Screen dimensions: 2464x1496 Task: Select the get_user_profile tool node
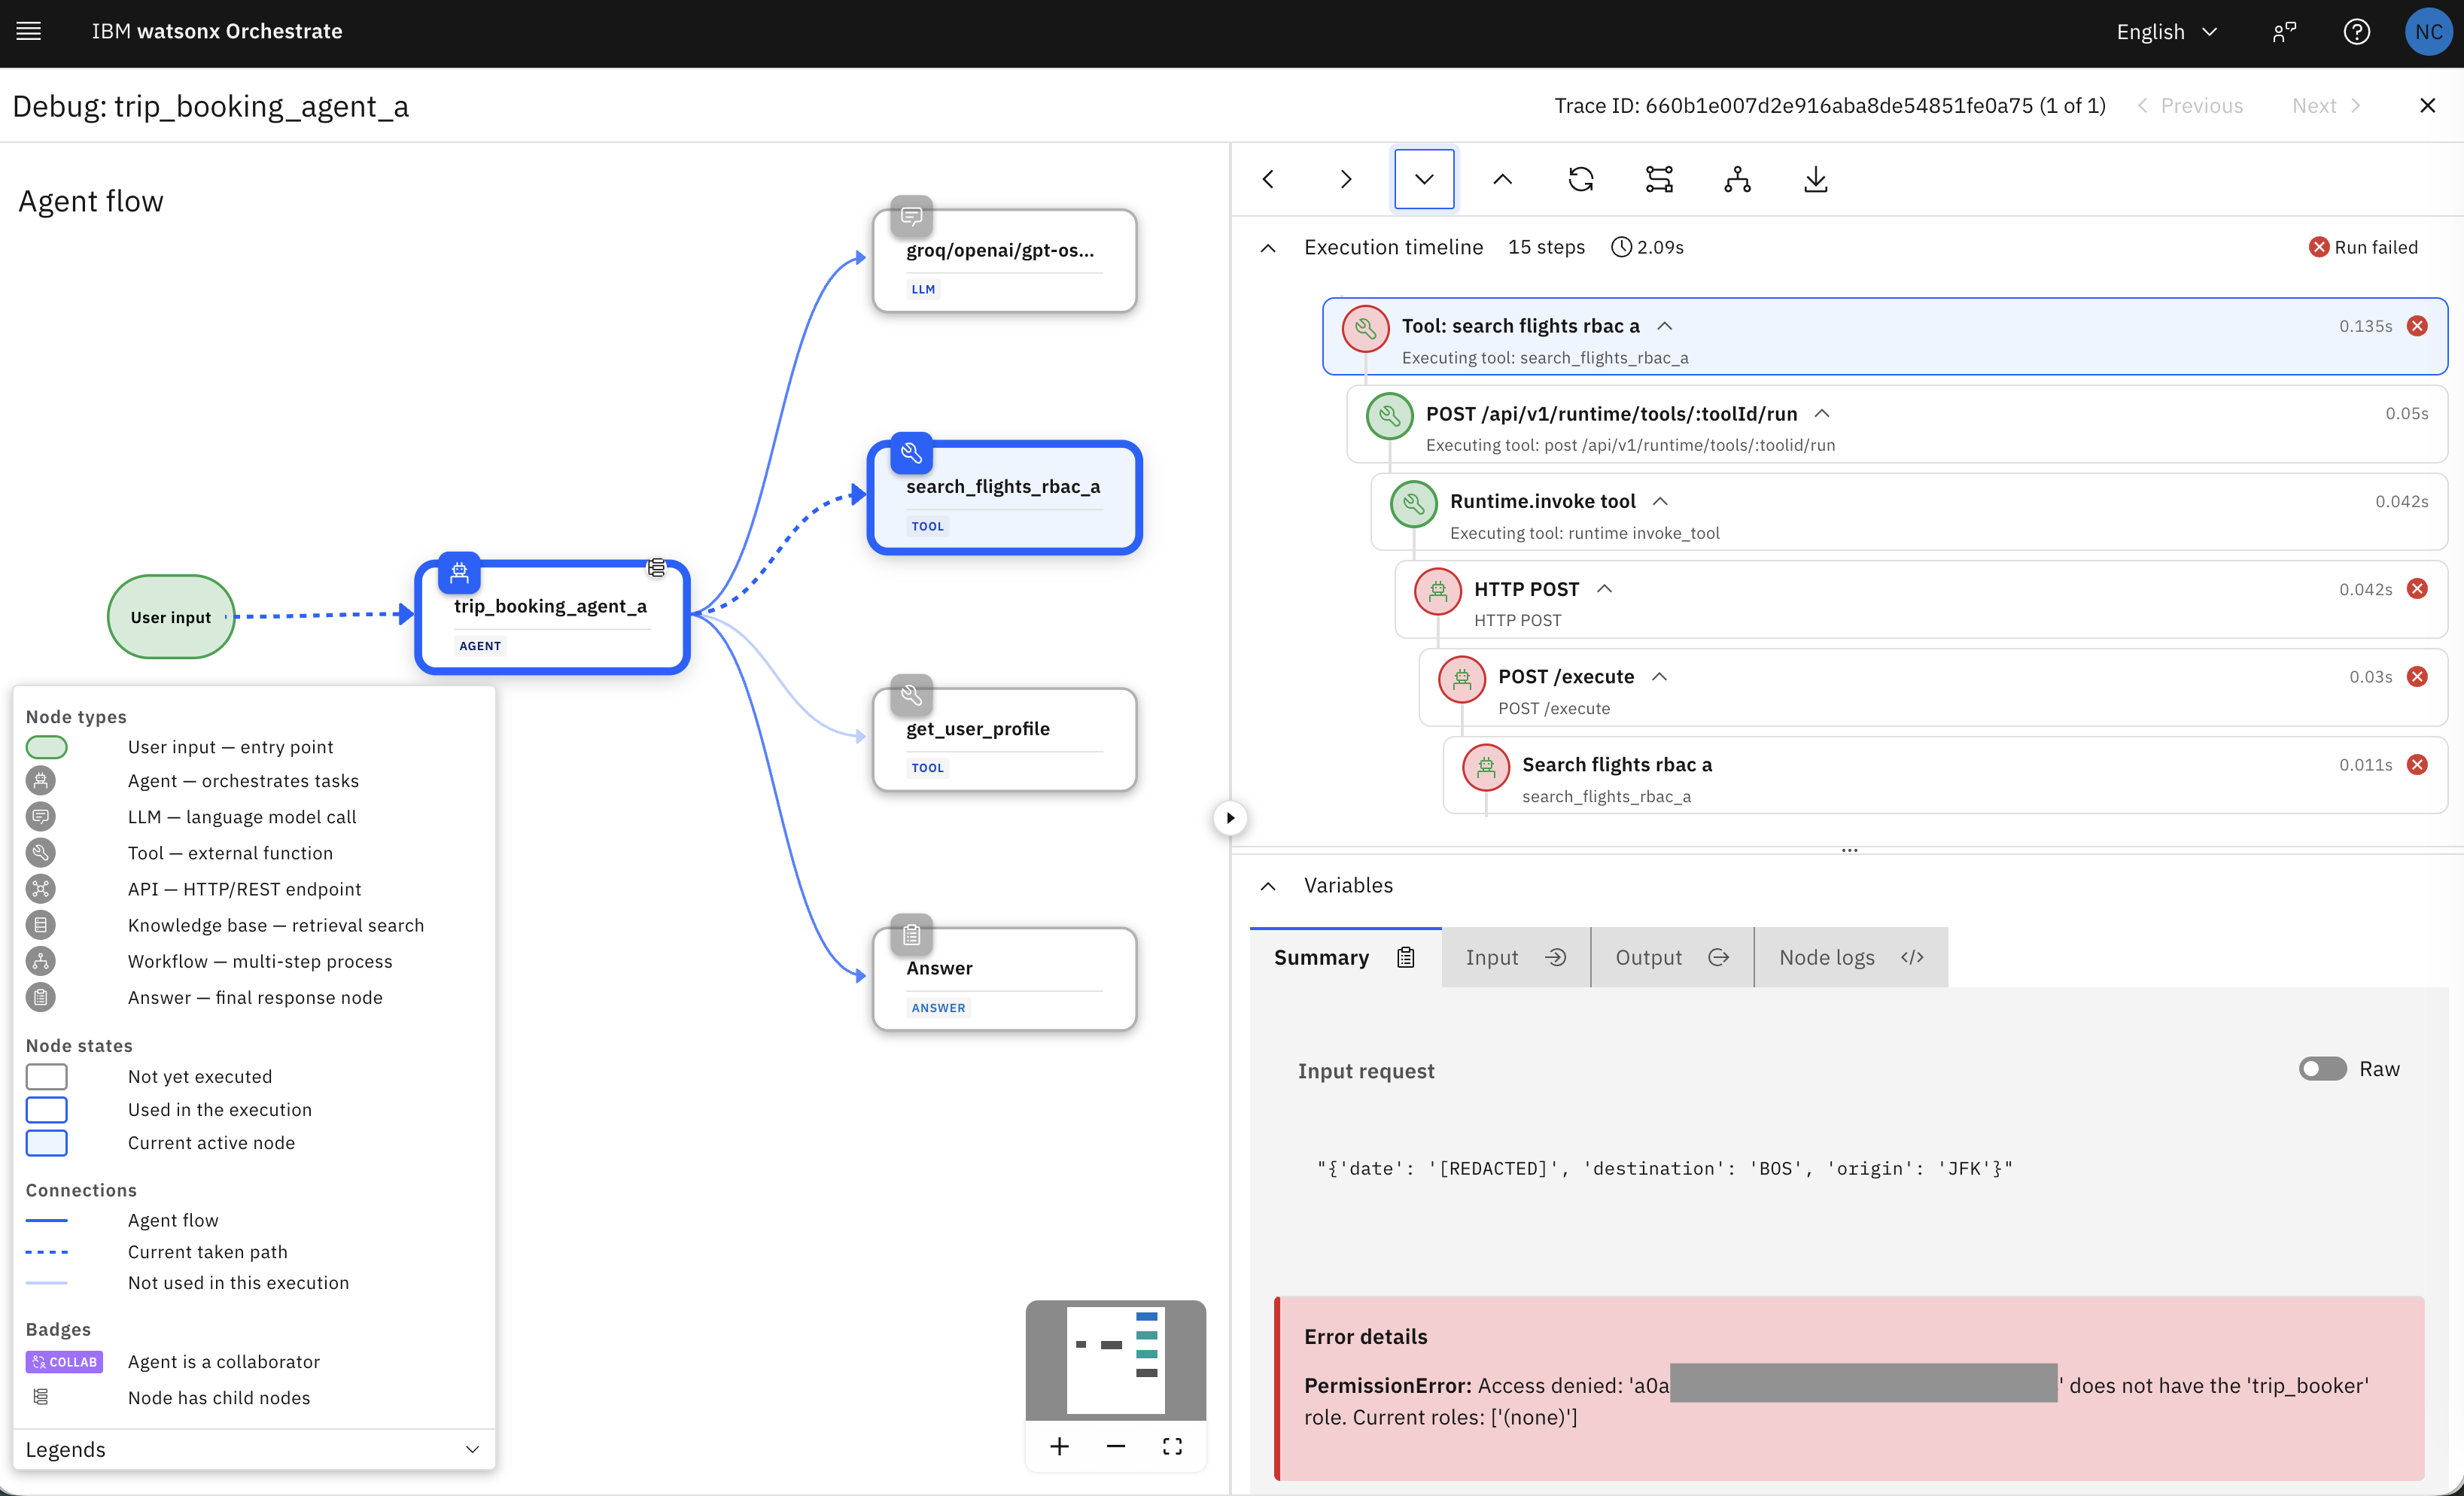1004,739
